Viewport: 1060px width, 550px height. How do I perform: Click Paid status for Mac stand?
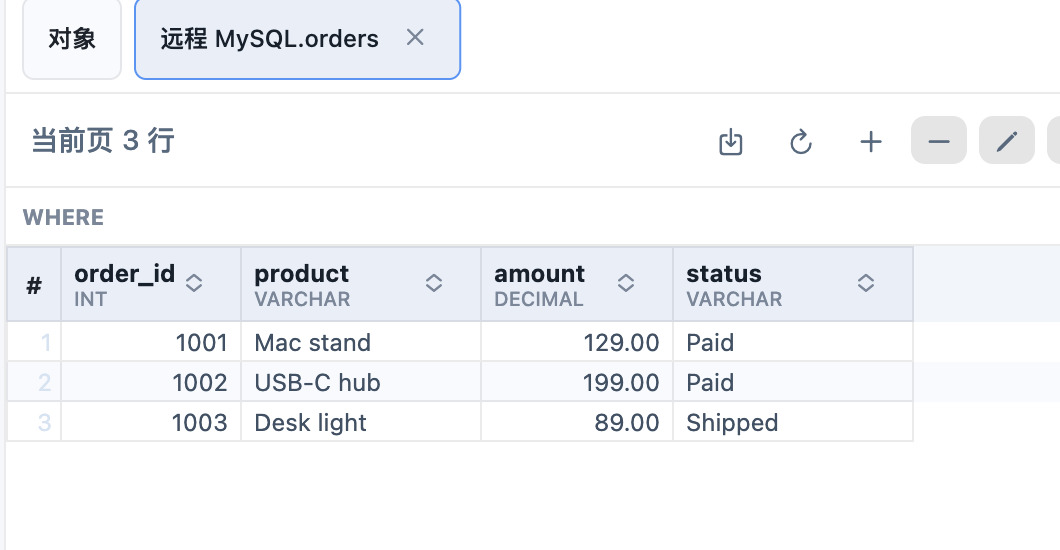(x=793, y=342)
